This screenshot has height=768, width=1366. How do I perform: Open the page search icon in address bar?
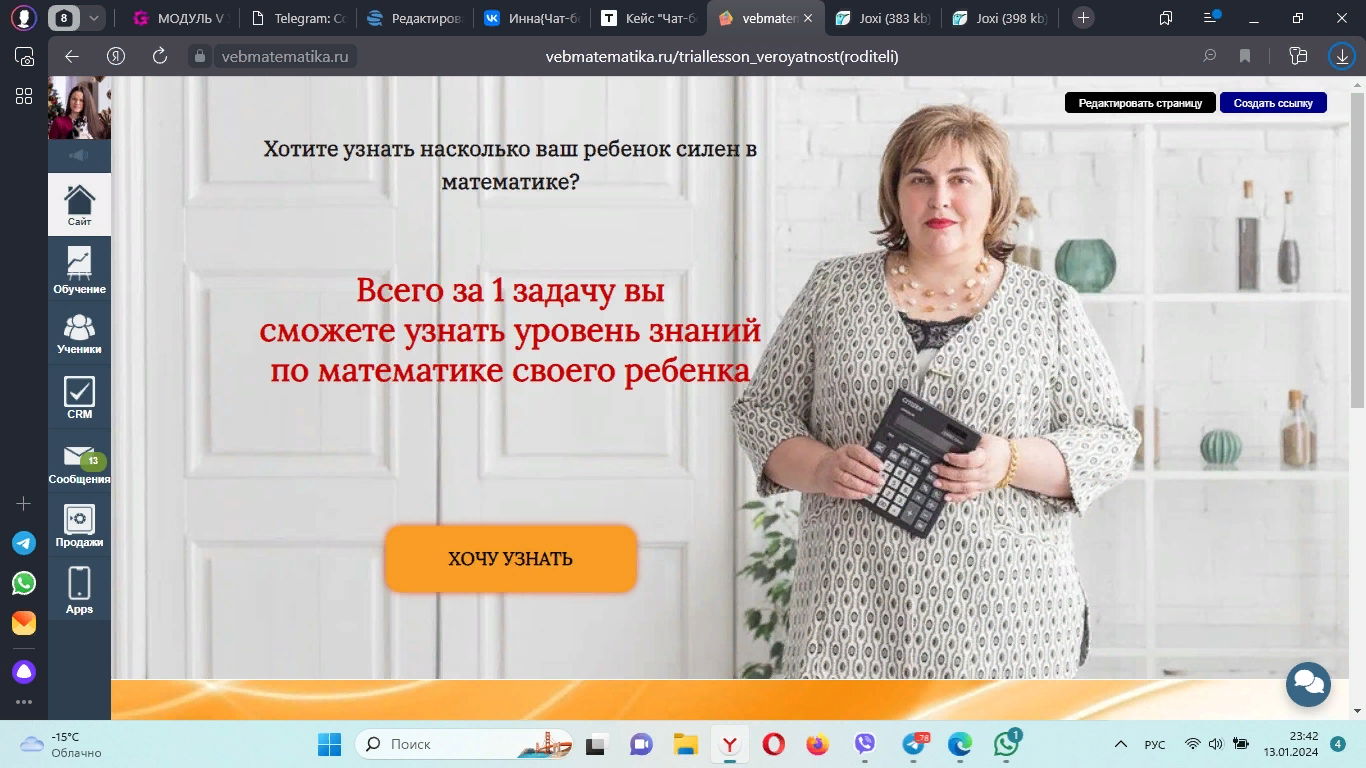1210,56
